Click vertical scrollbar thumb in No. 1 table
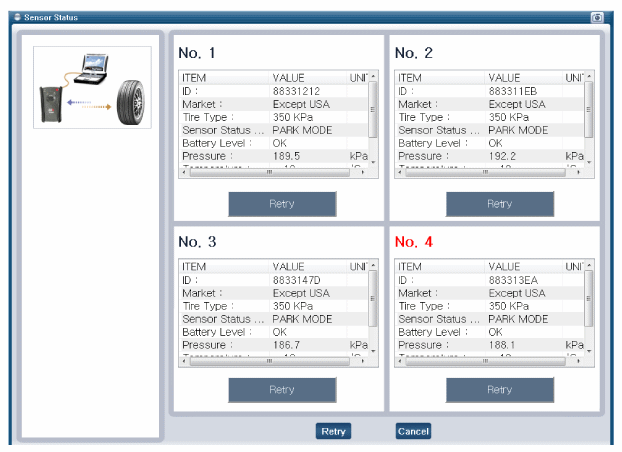Image resolution: width=622 pixels, height=452 pixels. 373,110
